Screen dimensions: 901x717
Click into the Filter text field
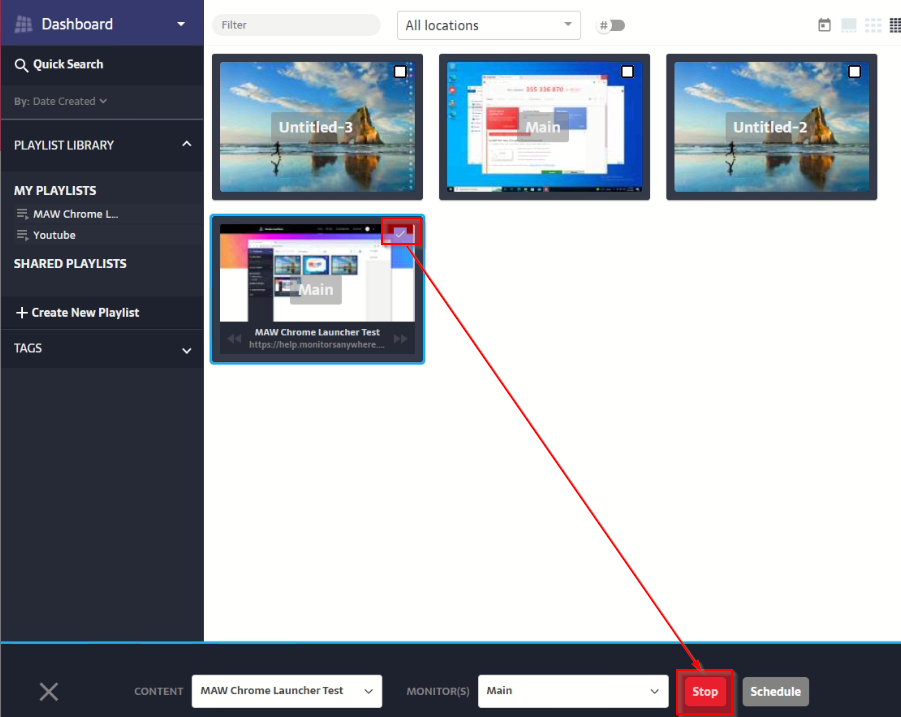click(296, 25)
